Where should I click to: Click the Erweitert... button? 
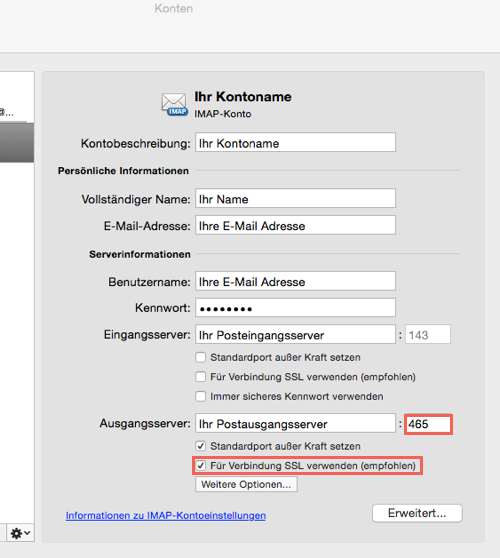click(417, 513)
